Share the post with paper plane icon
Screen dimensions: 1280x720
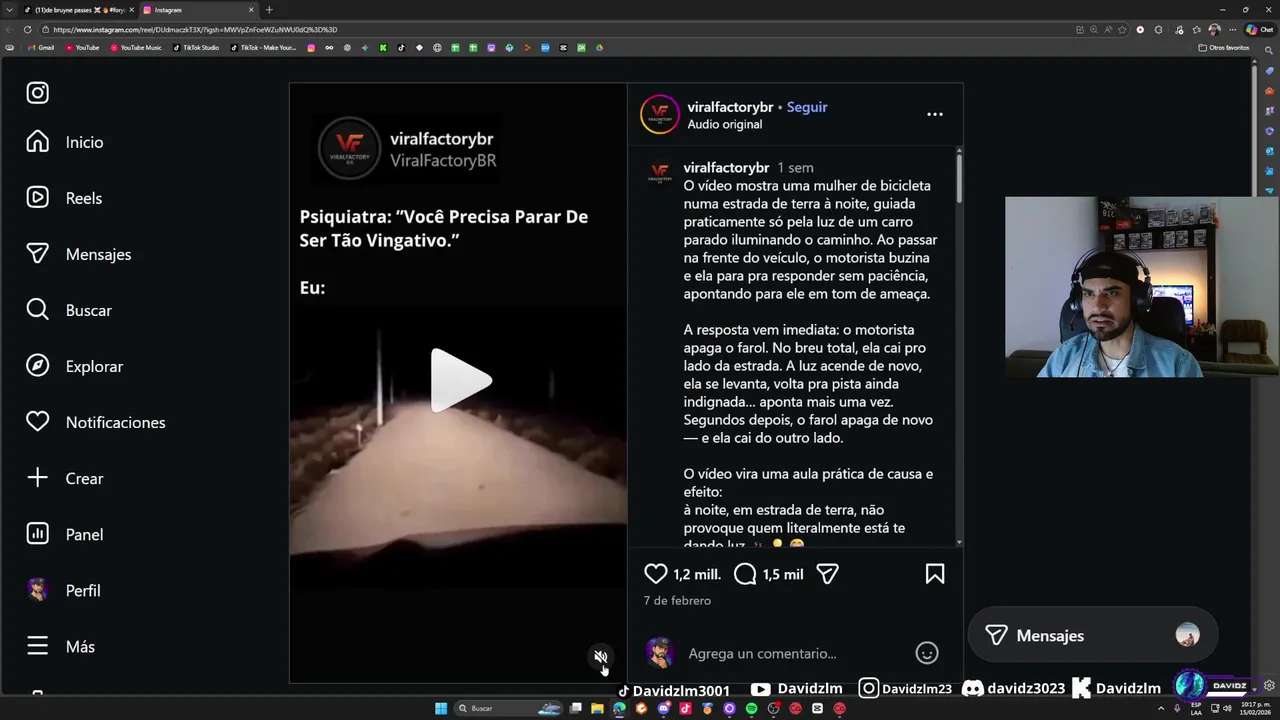(x=827, y=574)
